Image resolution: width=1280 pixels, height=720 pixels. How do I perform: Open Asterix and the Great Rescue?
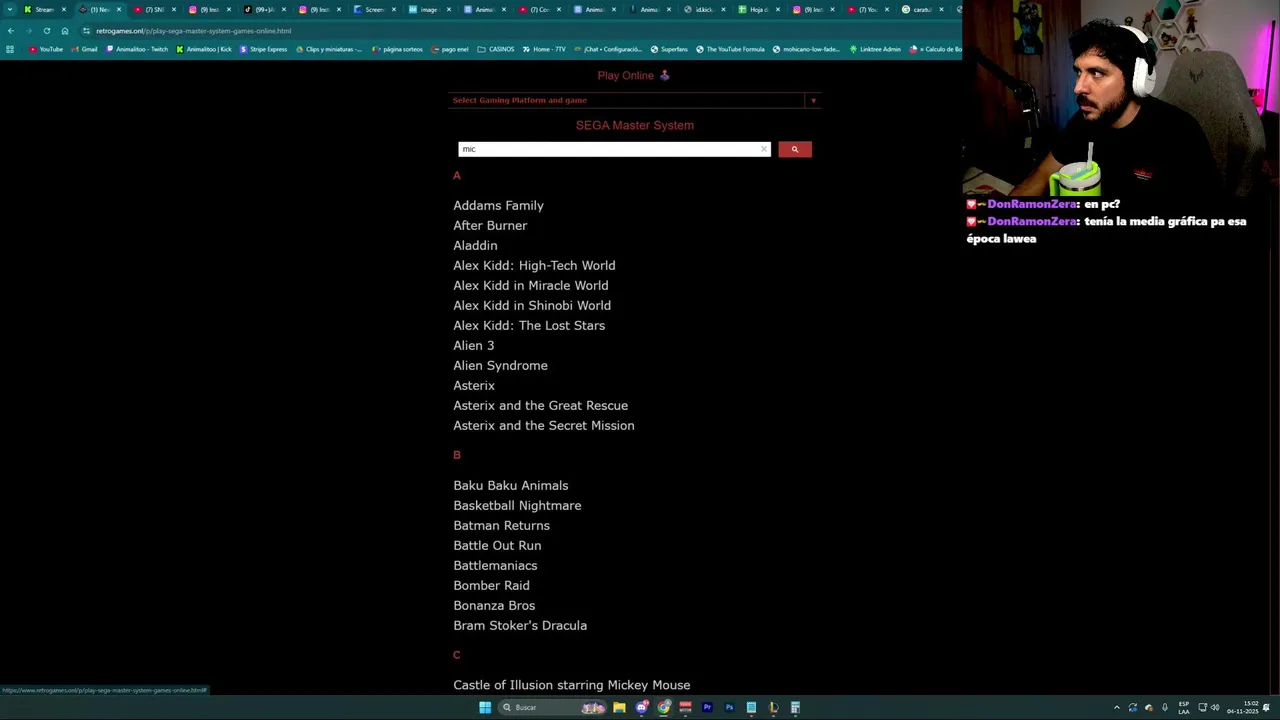(x=540, y=405)
